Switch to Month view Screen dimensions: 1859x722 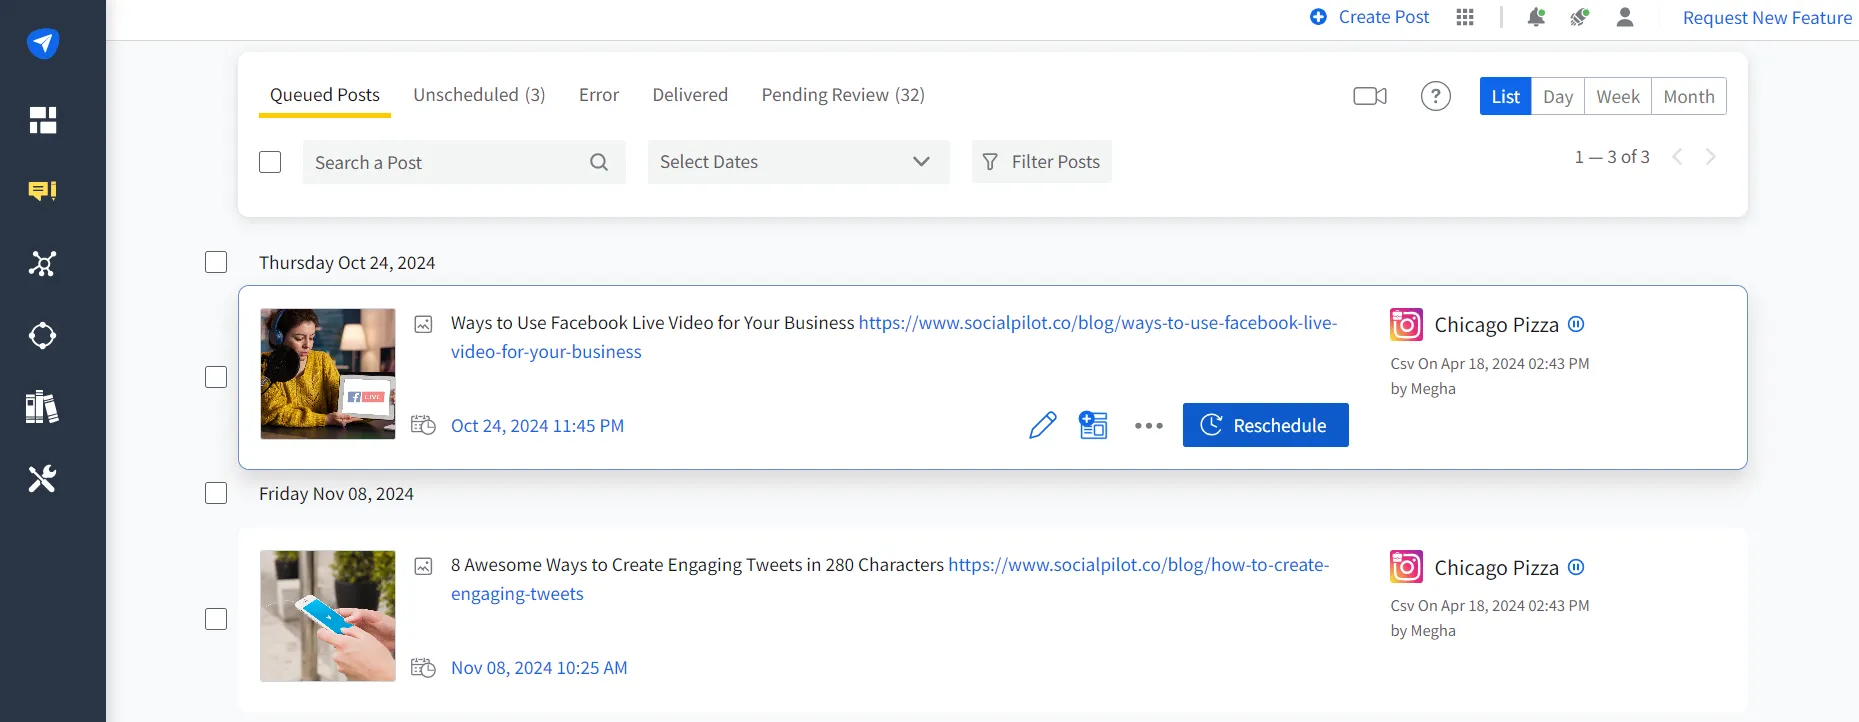[1689, 96]
